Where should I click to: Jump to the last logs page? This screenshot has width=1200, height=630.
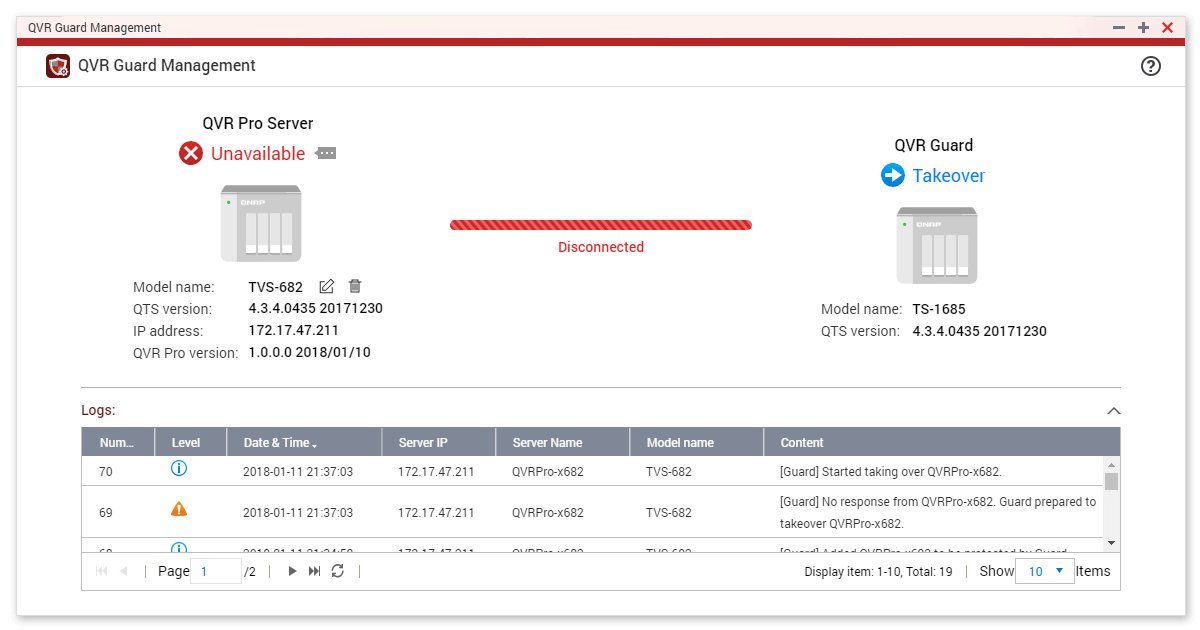(314, 571)
